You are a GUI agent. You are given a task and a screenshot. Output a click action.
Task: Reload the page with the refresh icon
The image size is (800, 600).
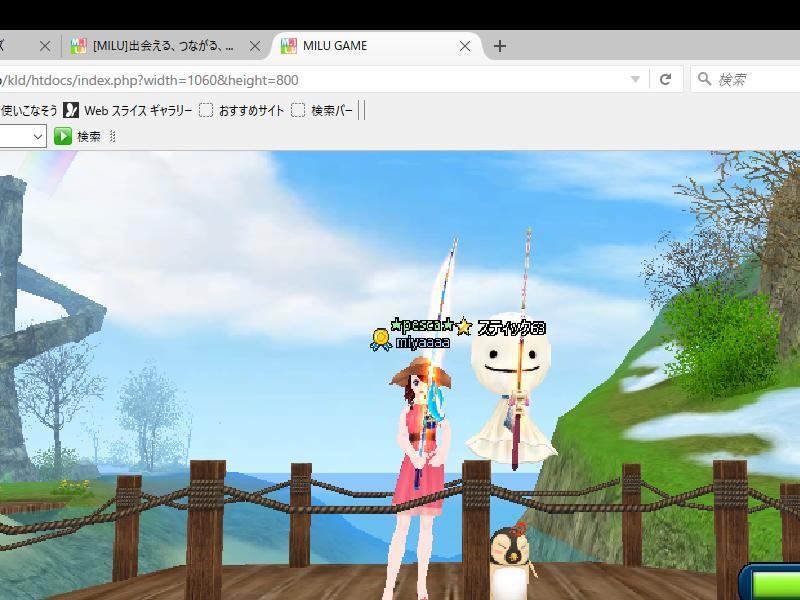click(665, 79)
